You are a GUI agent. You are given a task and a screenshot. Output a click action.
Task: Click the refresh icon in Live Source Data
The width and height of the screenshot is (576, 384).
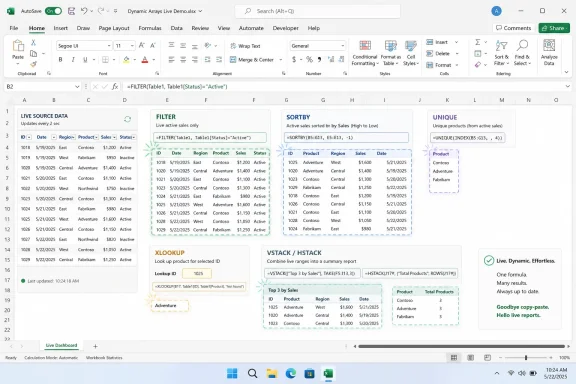click(127, 119)
